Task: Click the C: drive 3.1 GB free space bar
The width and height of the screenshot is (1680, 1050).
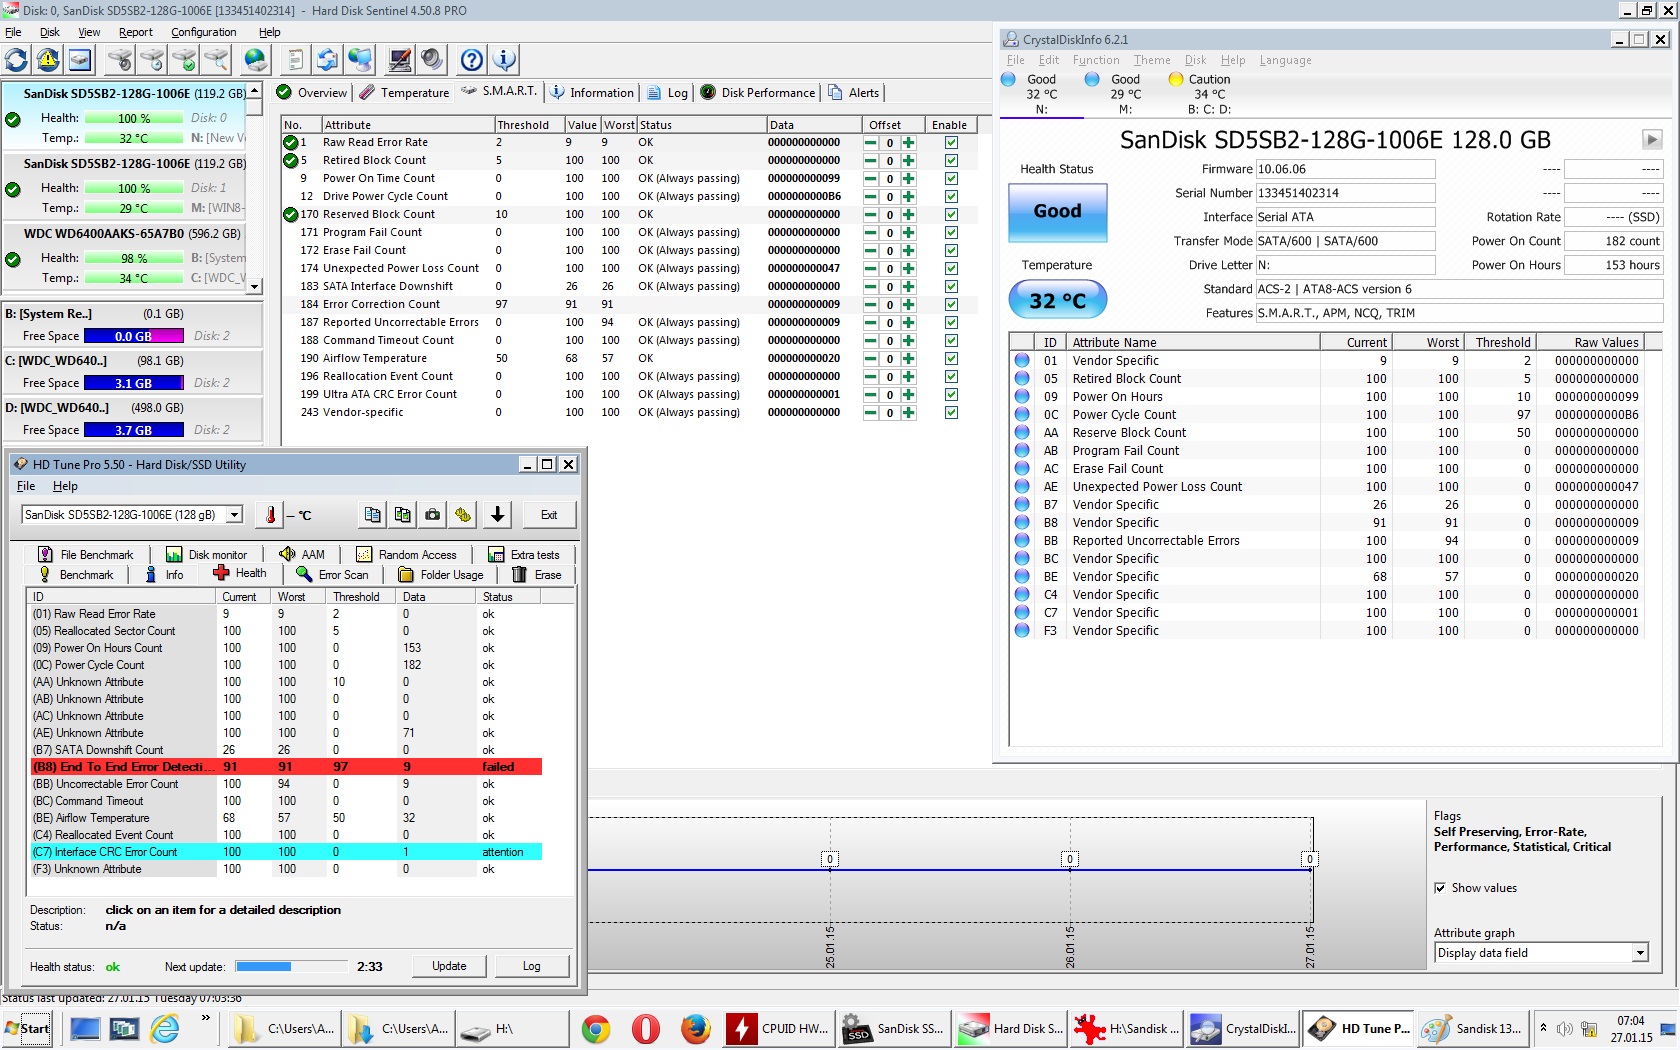Action: pyautogui.click(x=134, y=383)
